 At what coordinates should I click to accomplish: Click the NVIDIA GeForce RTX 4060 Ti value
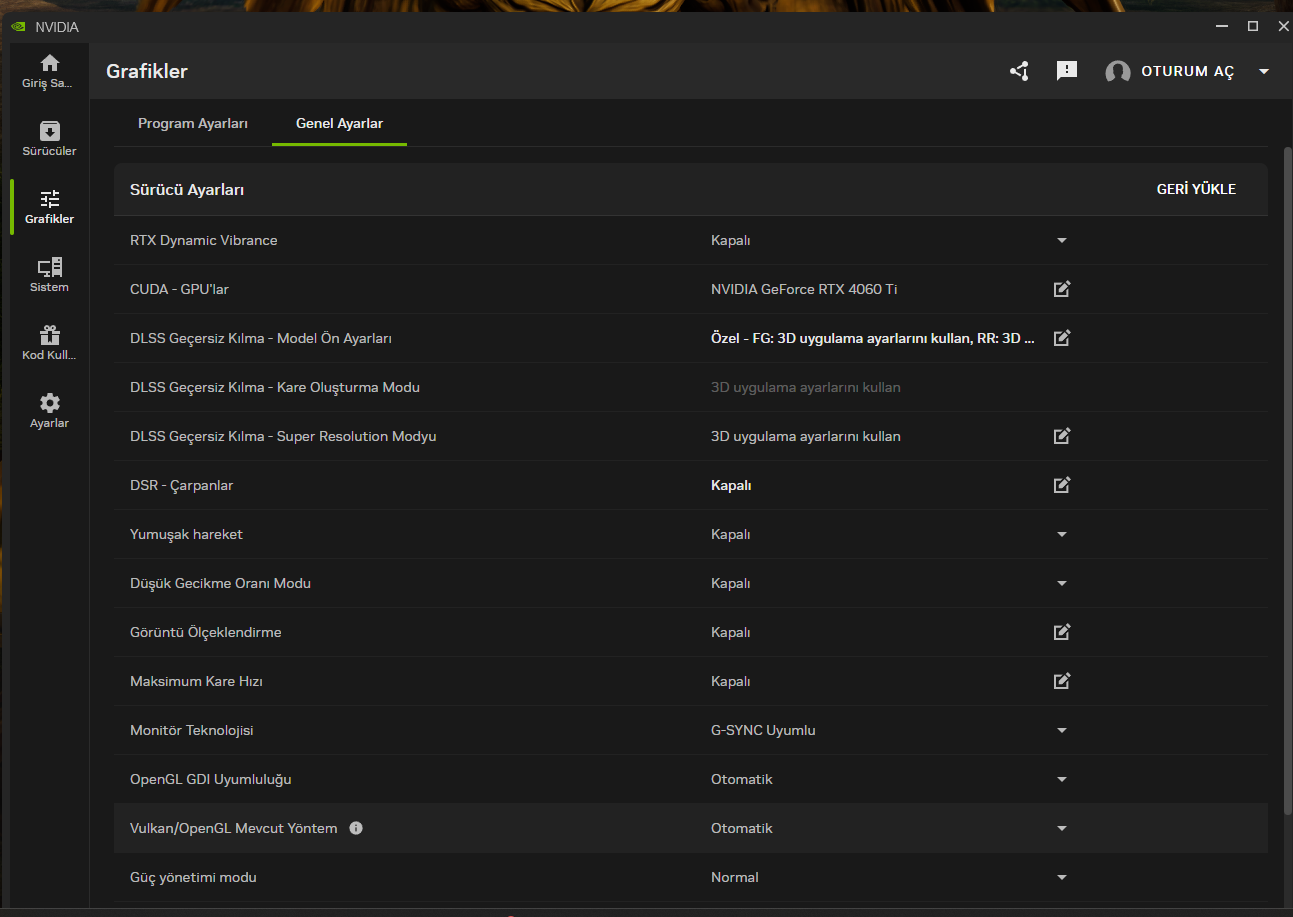point(804,289)
